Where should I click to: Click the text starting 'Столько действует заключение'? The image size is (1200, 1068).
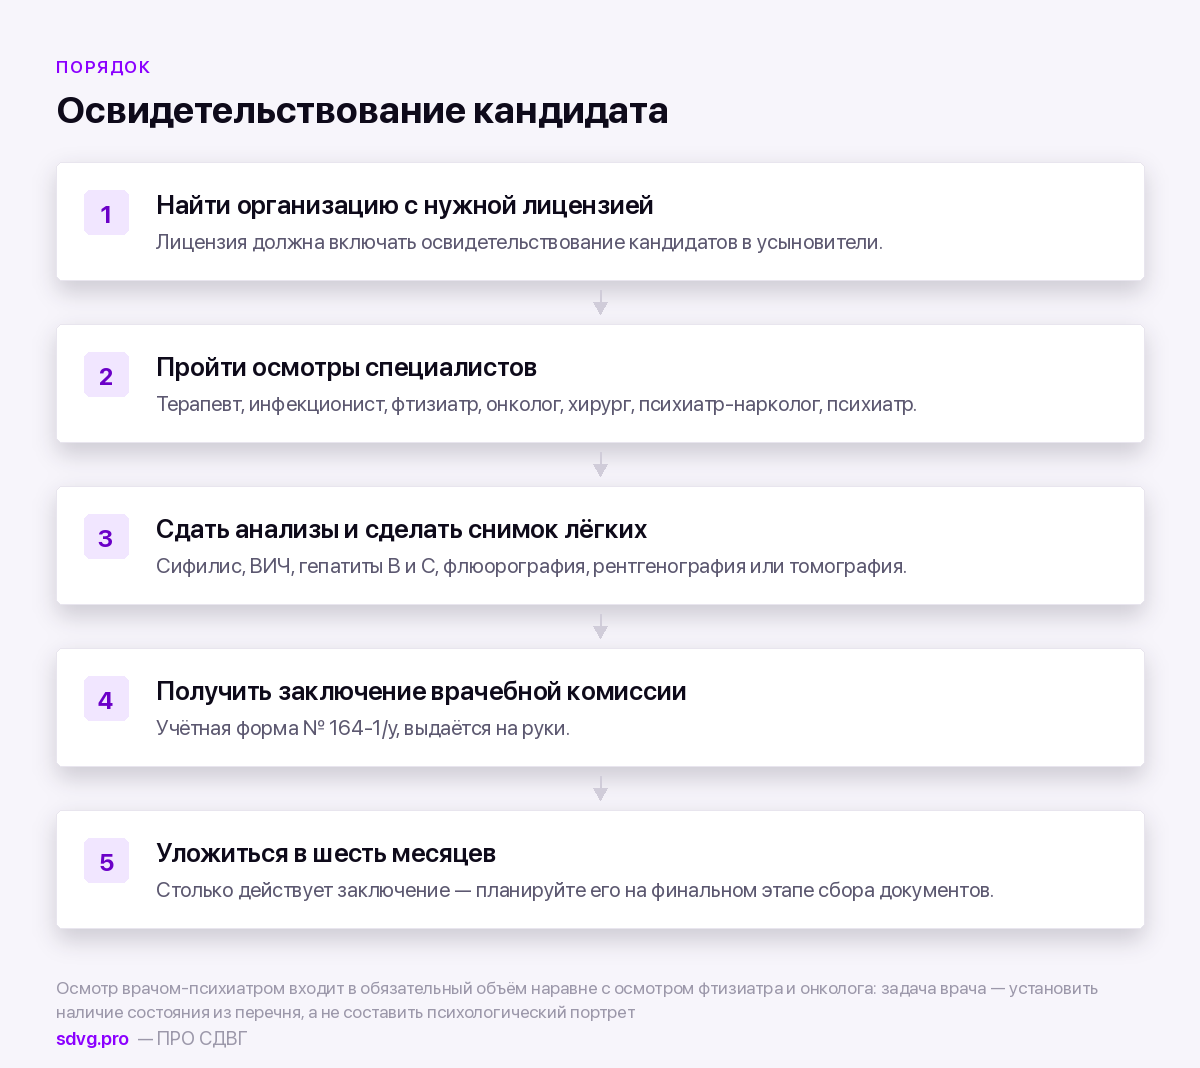click(x=575, y=890)
